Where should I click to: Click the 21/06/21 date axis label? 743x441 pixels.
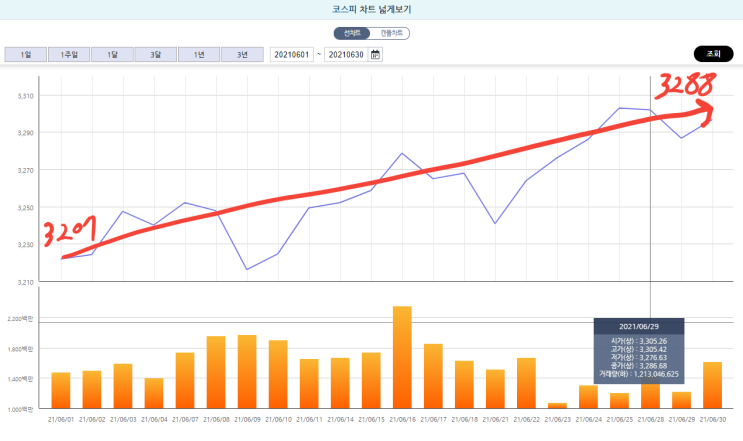495,420
